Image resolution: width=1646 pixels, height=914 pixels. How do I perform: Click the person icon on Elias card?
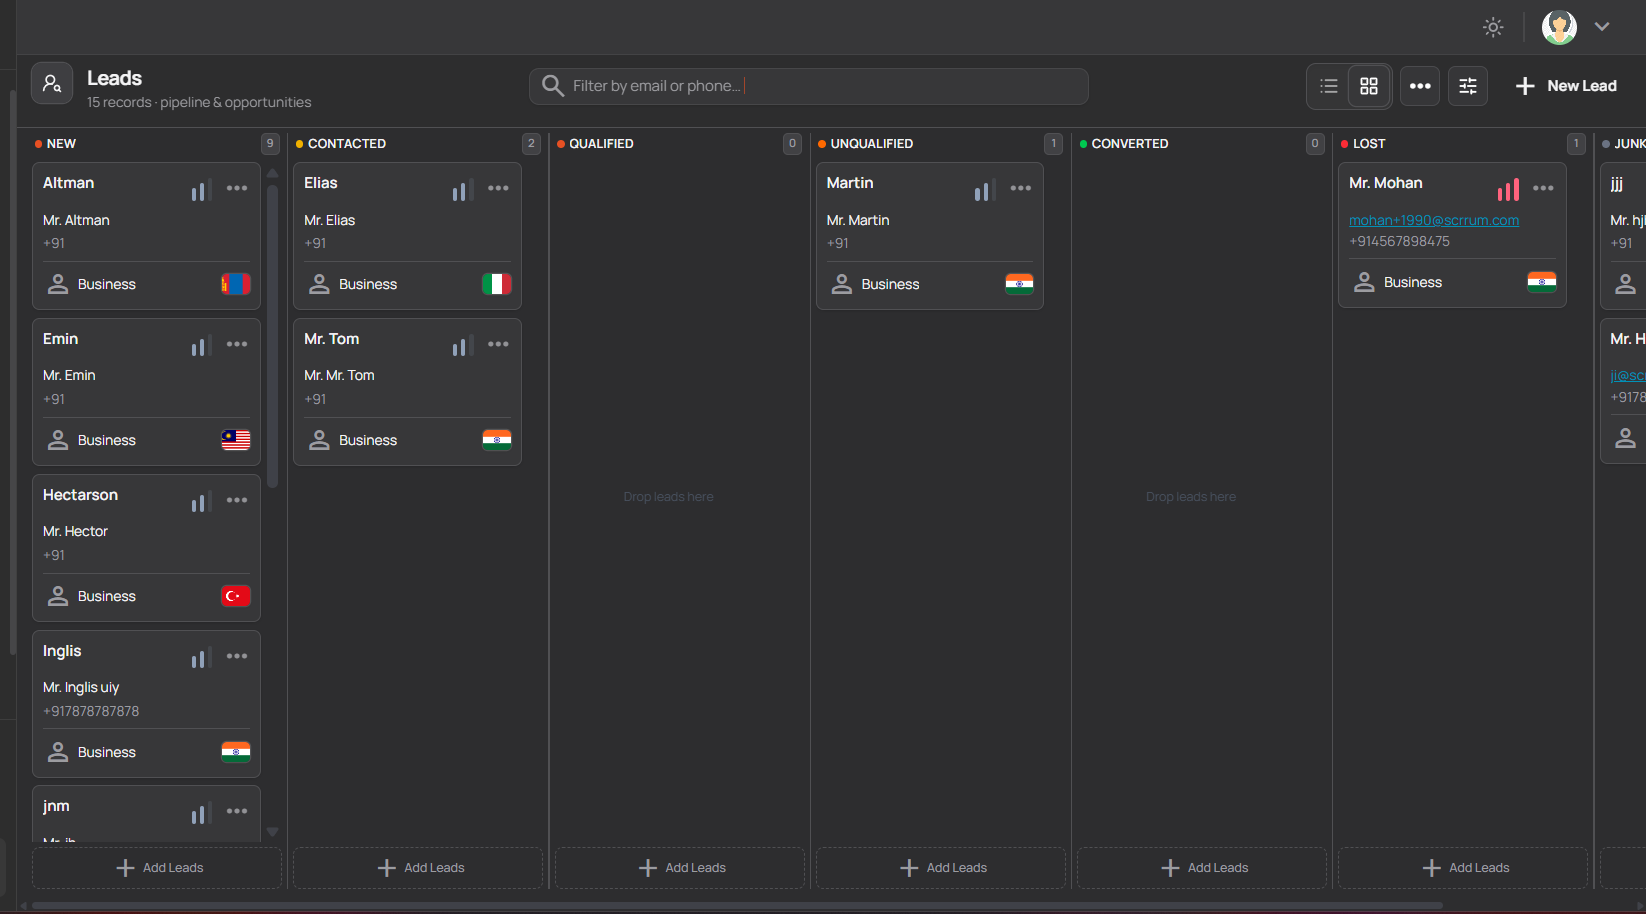tap(319, 284)
